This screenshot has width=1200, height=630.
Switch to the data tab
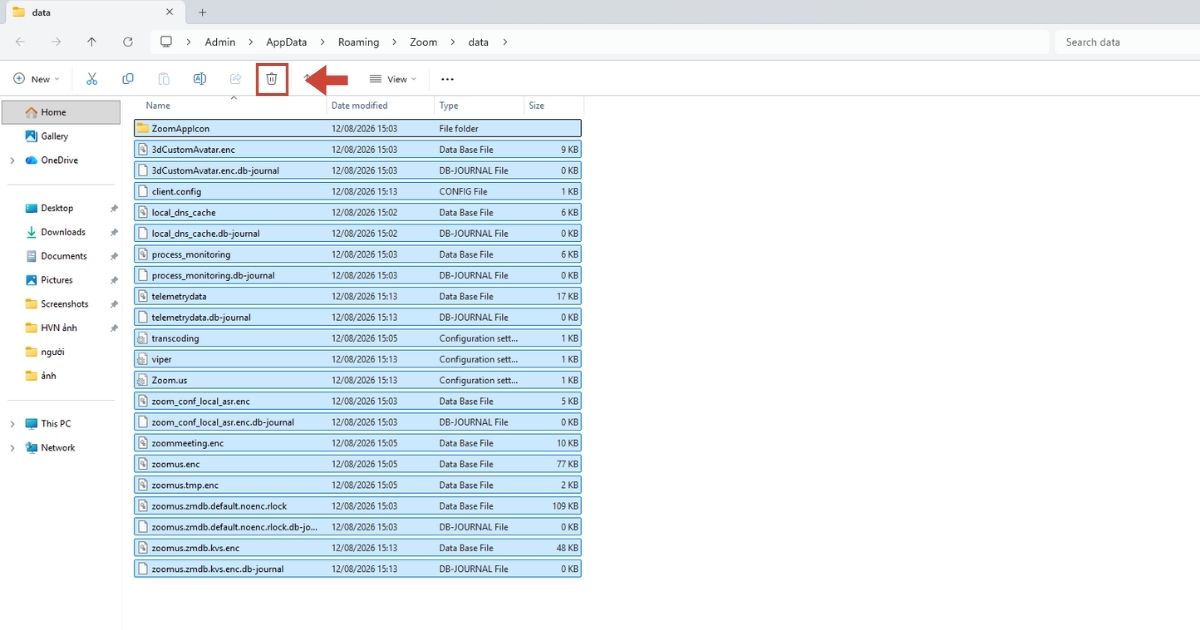click(92, 12)
